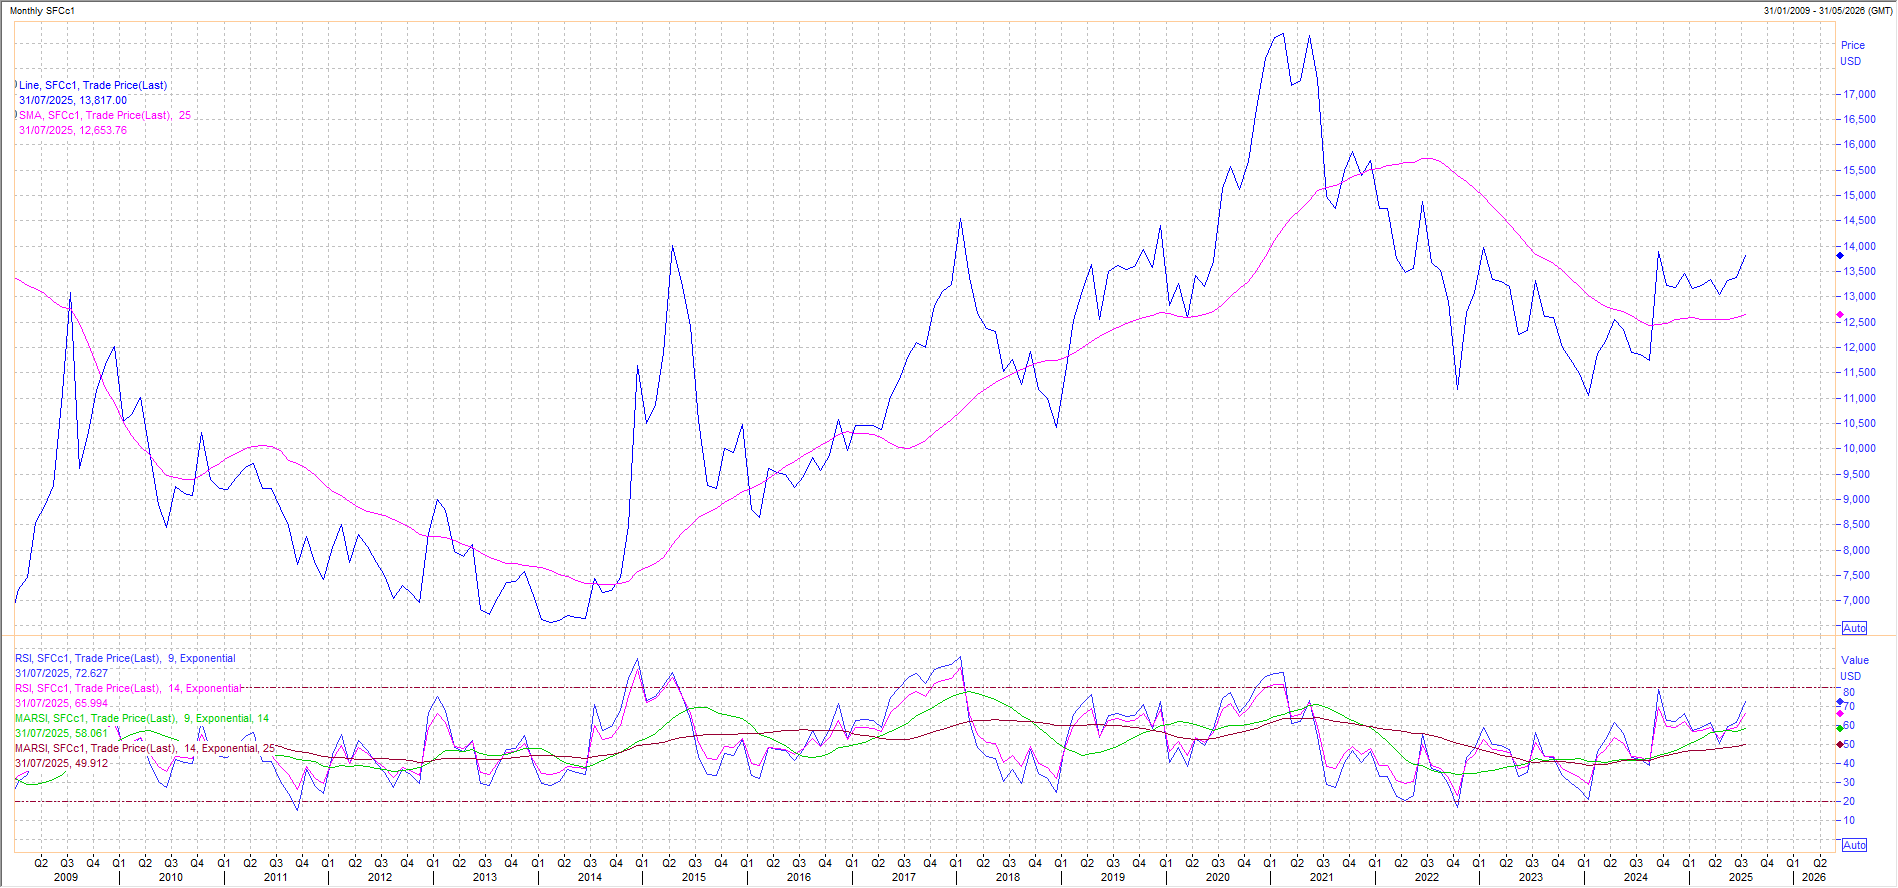Click the green MARSI diamond marker
This screenshot has width=1898, height=888.
pos(1840,728)
